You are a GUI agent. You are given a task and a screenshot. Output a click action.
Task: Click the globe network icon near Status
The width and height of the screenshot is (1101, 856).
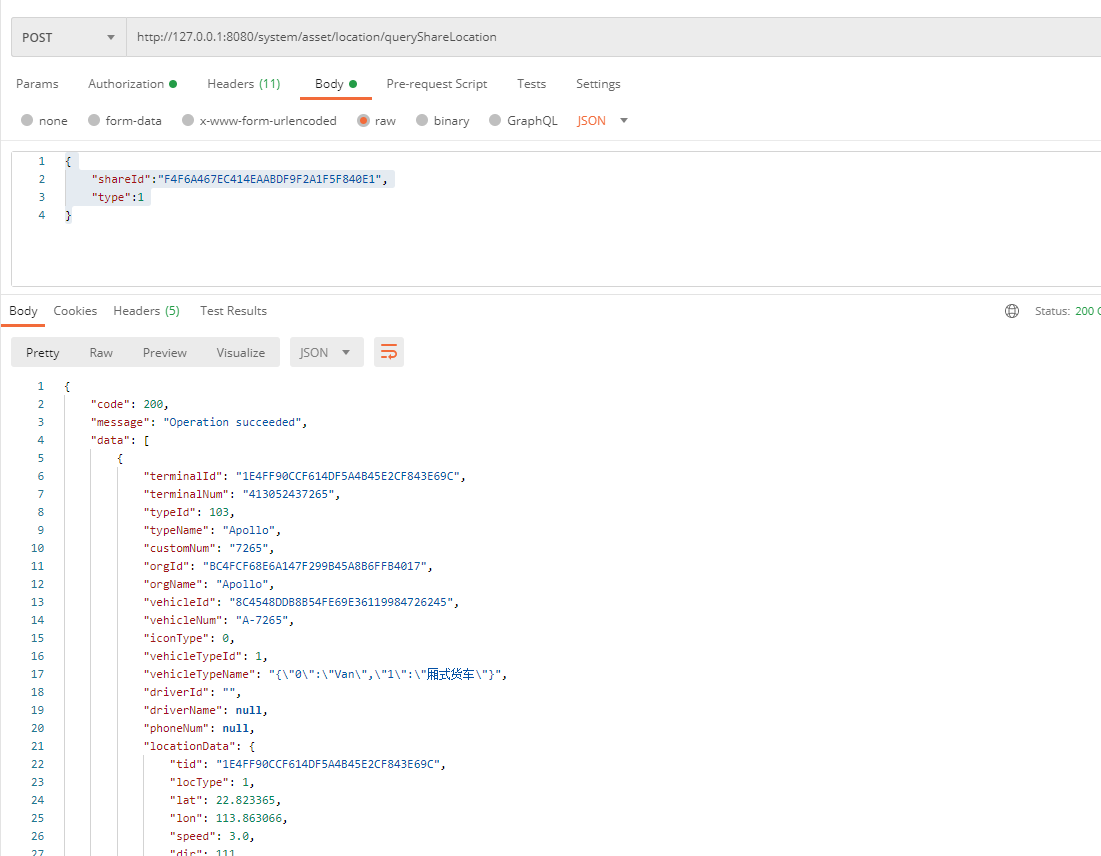pyautogui.click(x=1012, y=311)
